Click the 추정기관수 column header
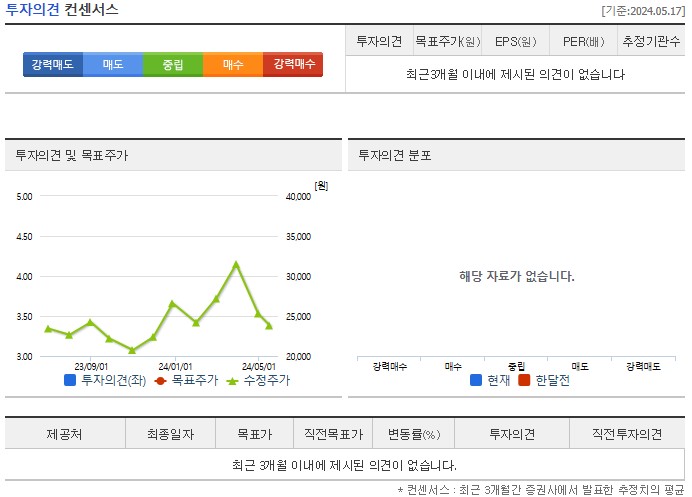Image resolution: width=692 pixels, height=497 pixels. (651, 41)
